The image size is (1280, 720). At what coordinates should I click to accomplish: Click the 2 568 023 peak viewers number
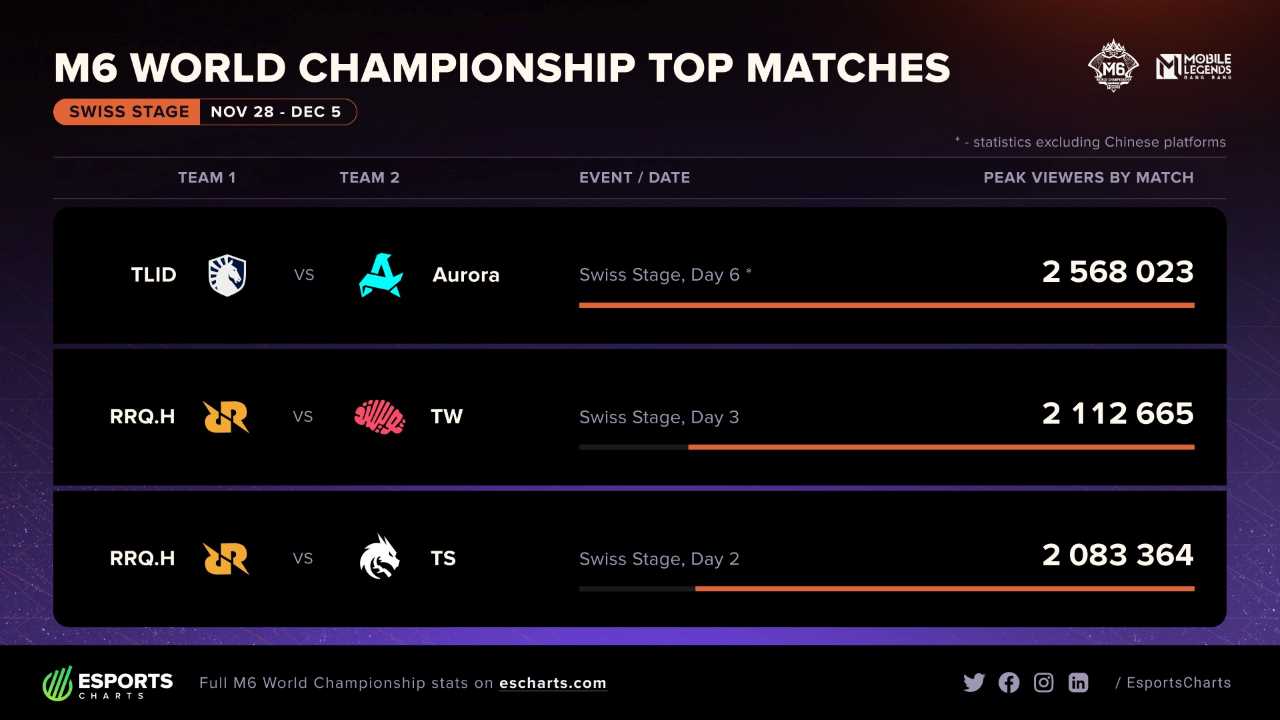tap(1117, 272)
